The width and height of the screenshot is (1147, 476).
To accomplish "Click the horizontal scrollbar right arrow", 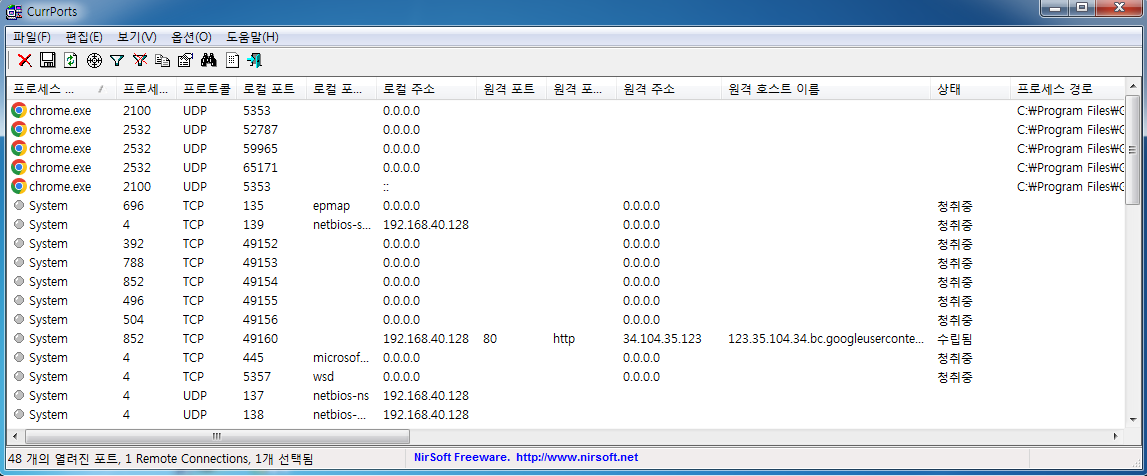I will point(1116,437).
